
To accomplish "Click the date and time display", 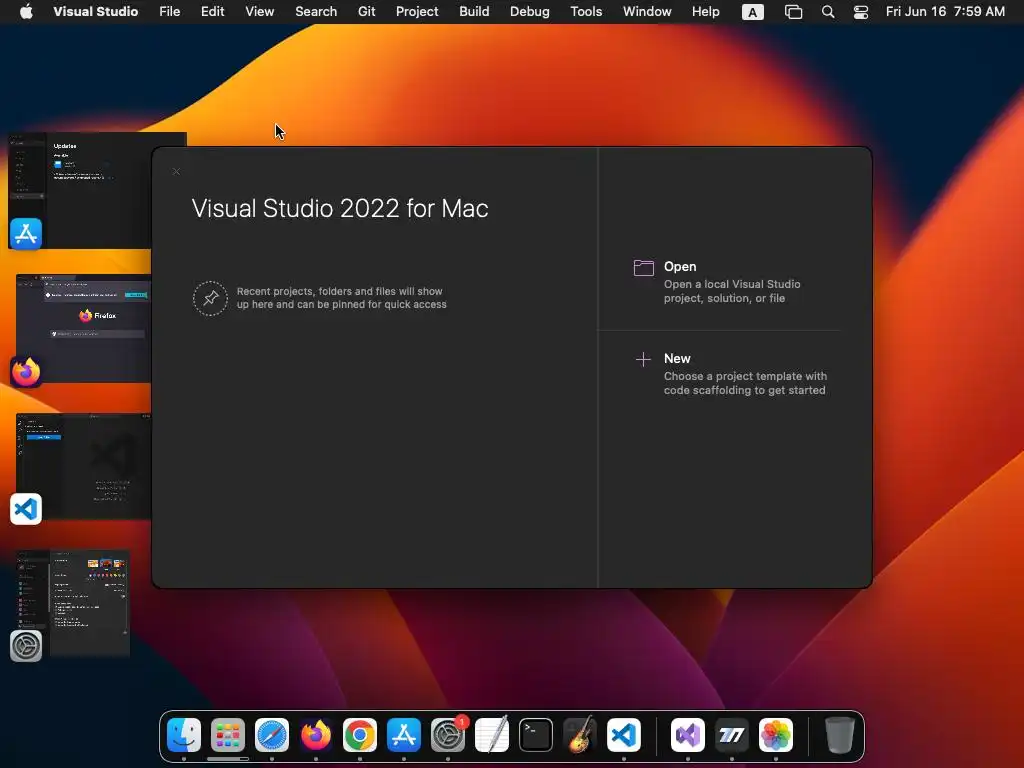I will point(945,11).
